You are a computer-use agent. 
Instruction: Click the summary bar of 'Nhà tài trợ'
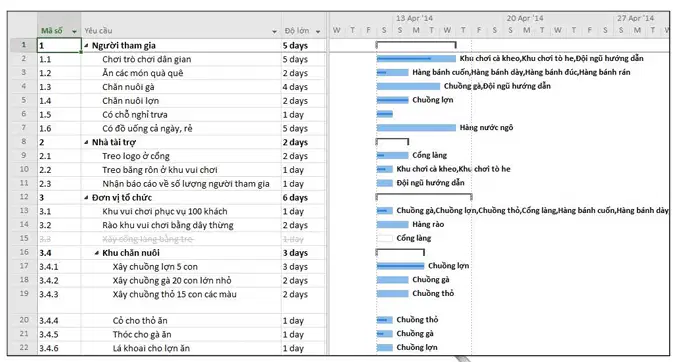click(392, 141)
